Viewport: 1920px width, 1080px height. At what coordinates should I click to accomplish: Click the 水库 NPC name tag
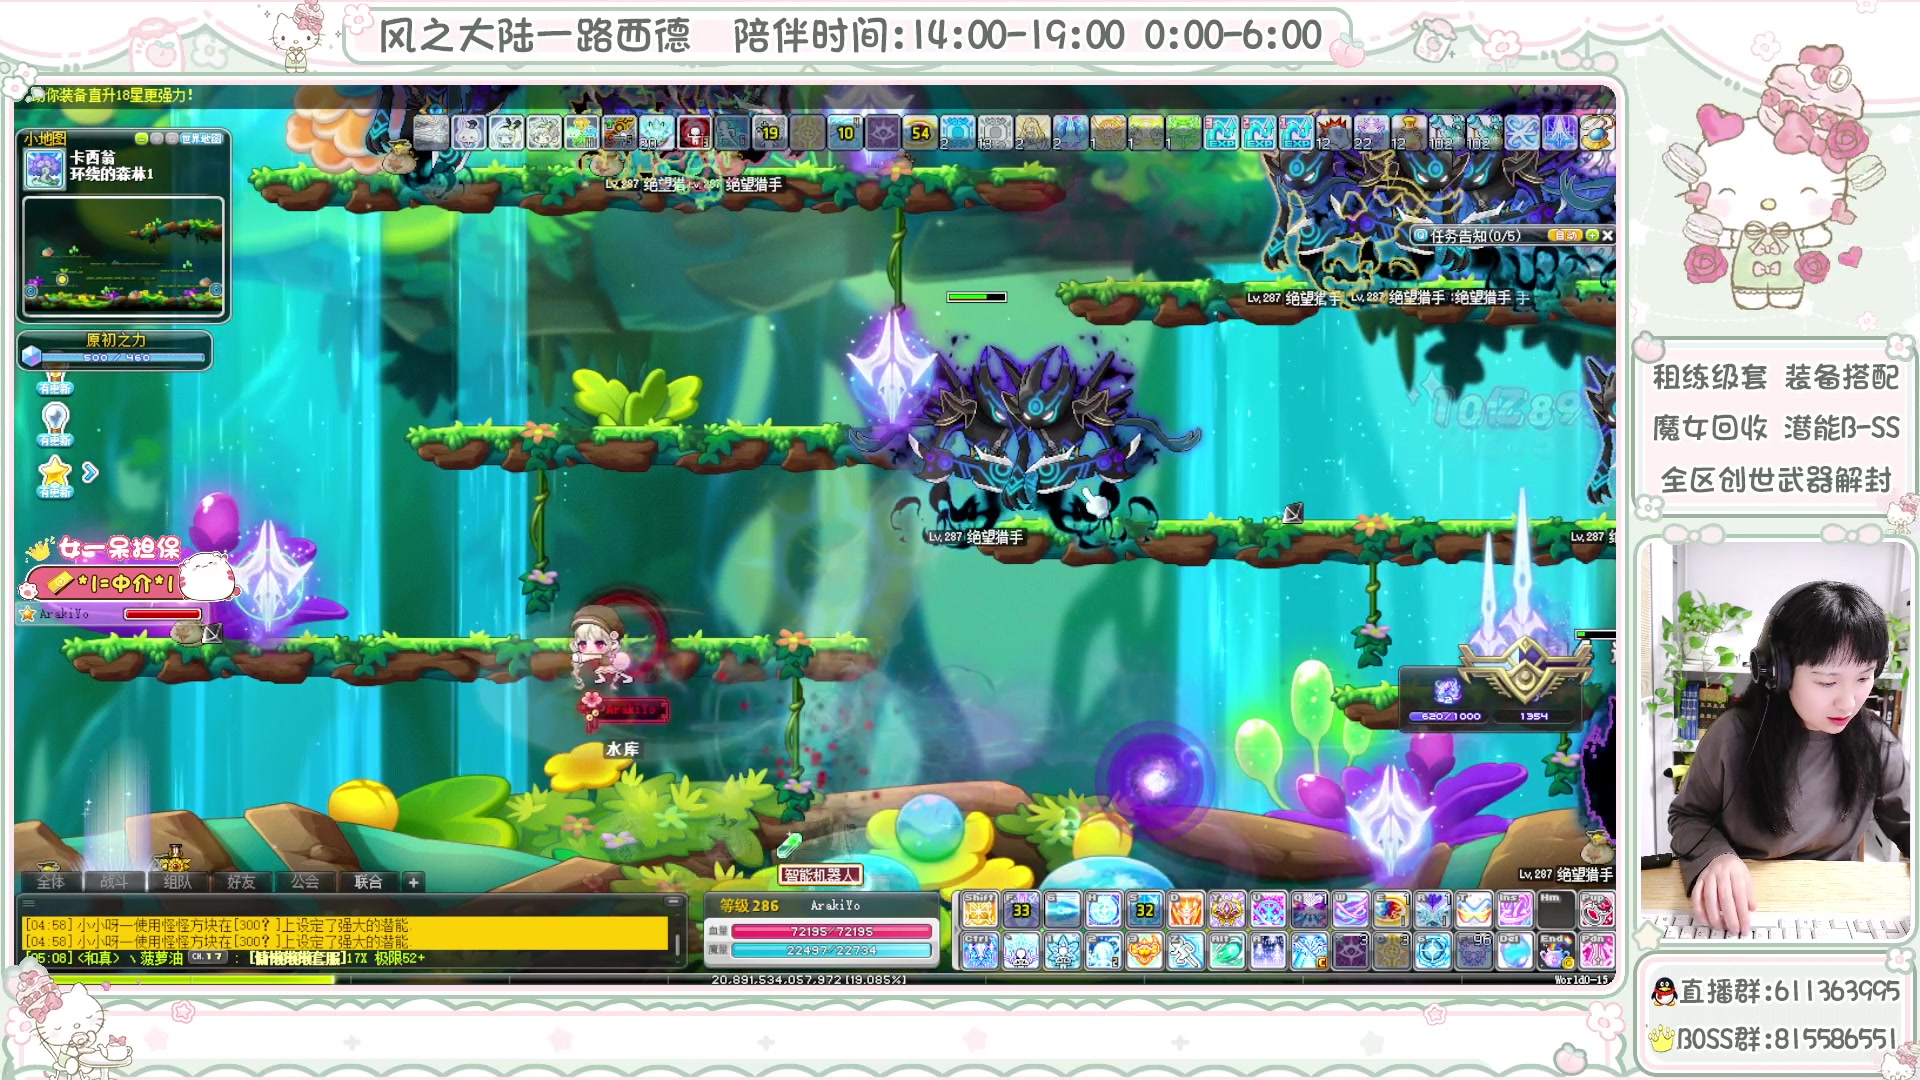point(622,749)
